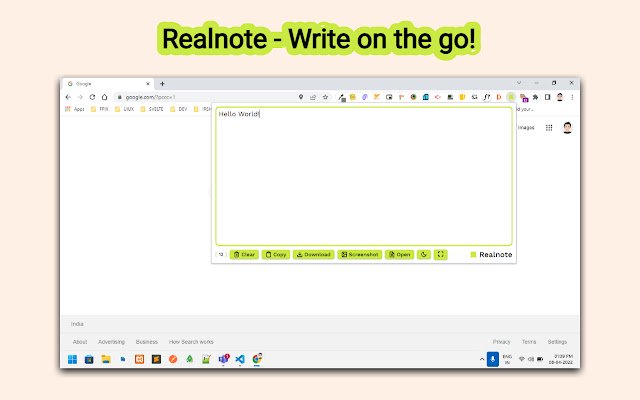Reload the Google page
Screen dimensions: 640x400
click(92, 97)
